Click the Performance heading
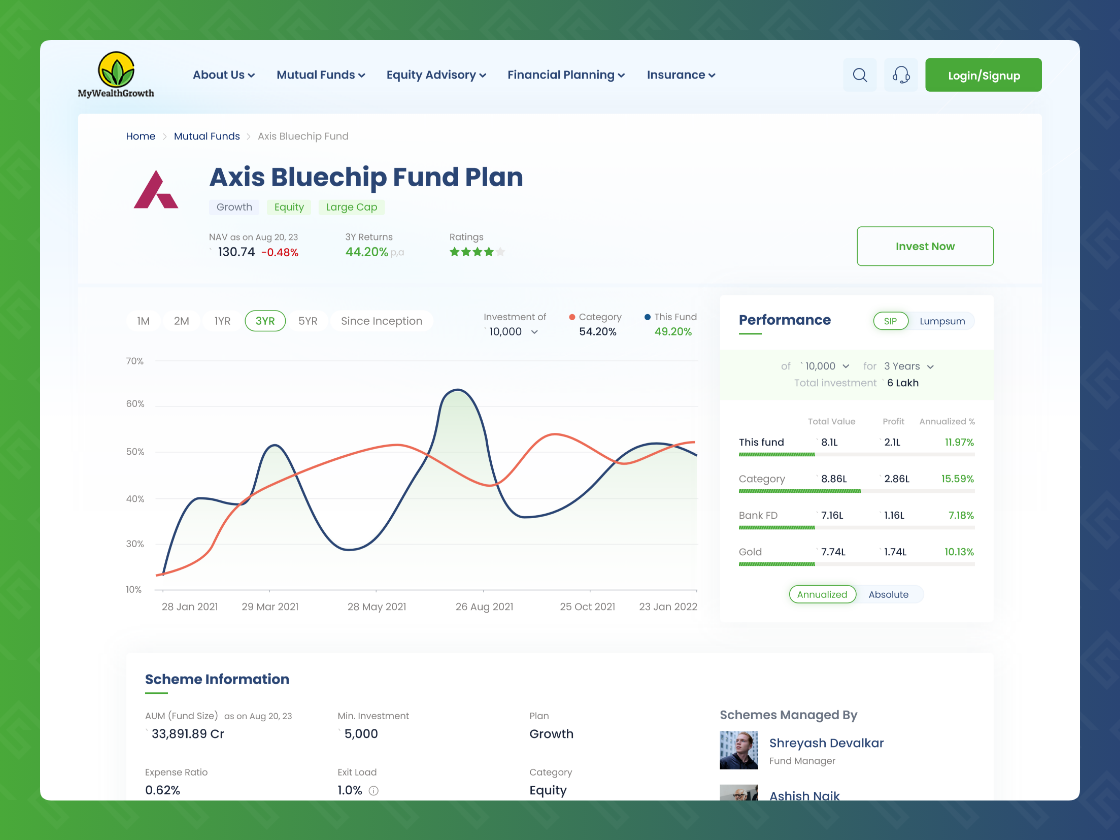This screenshot has width=1120, height=840. click(x=784, y=320)
